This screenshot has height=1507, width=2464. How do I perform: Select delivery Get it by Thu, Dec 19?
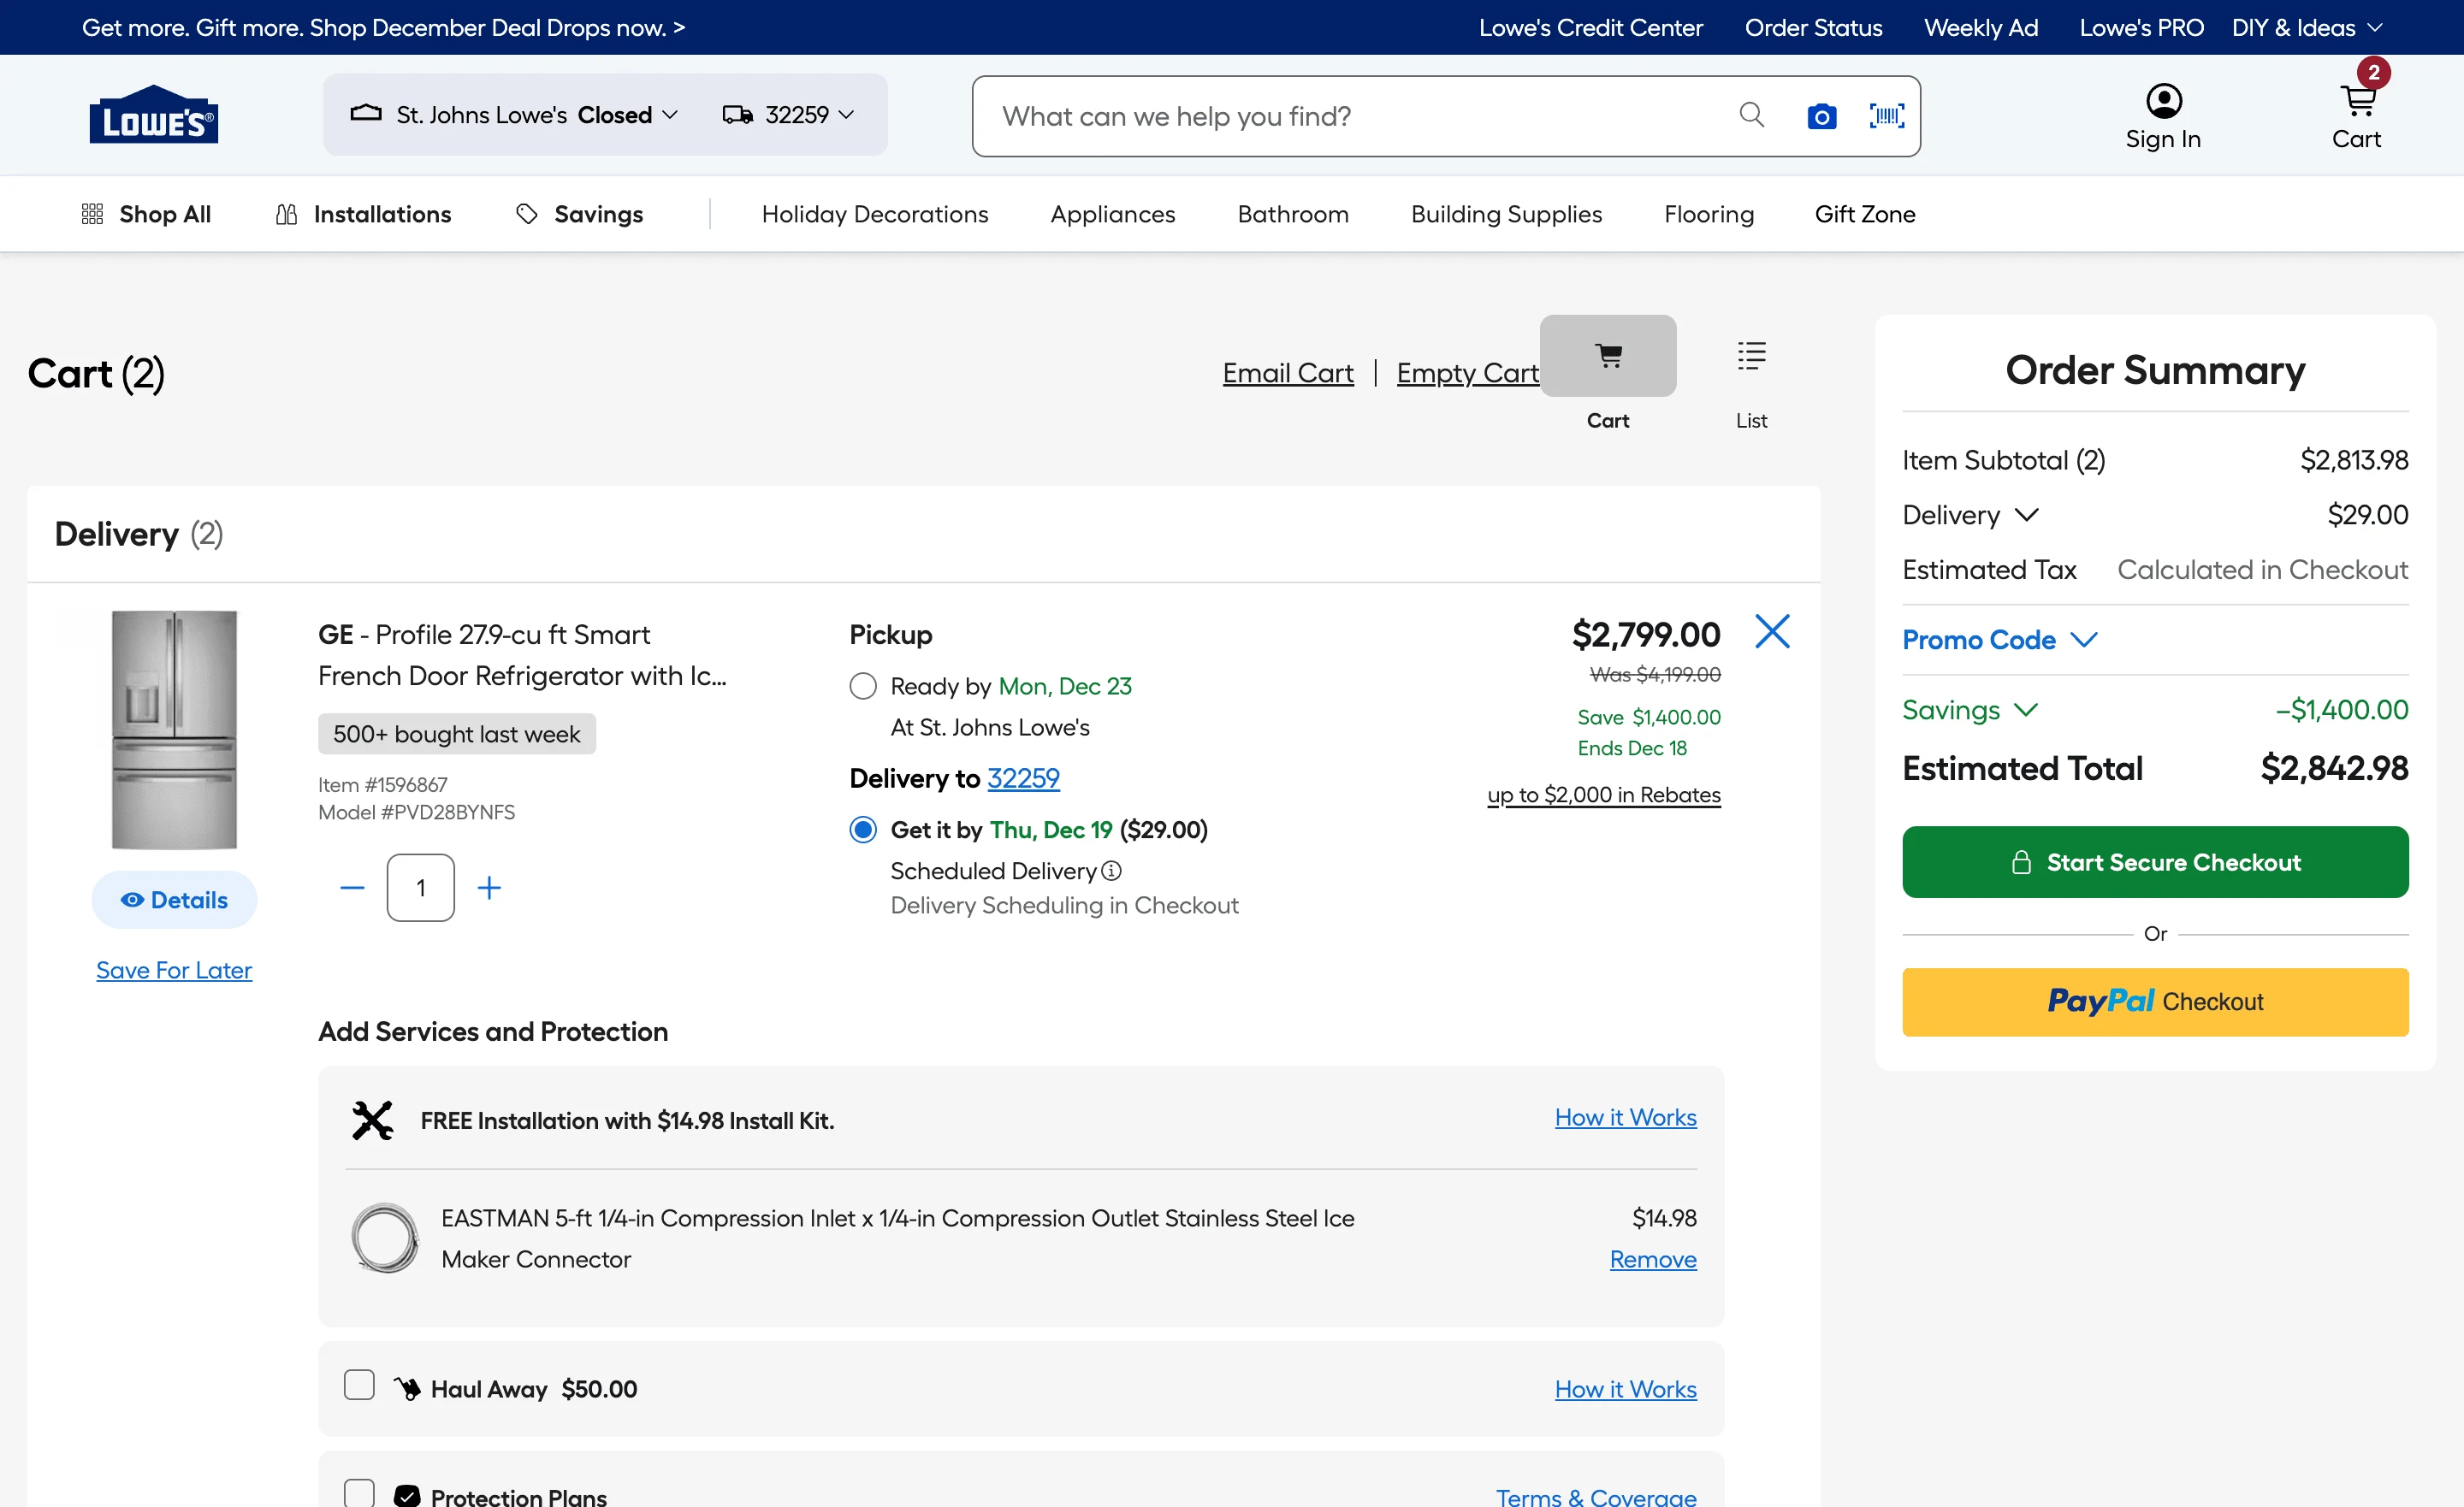863,830
